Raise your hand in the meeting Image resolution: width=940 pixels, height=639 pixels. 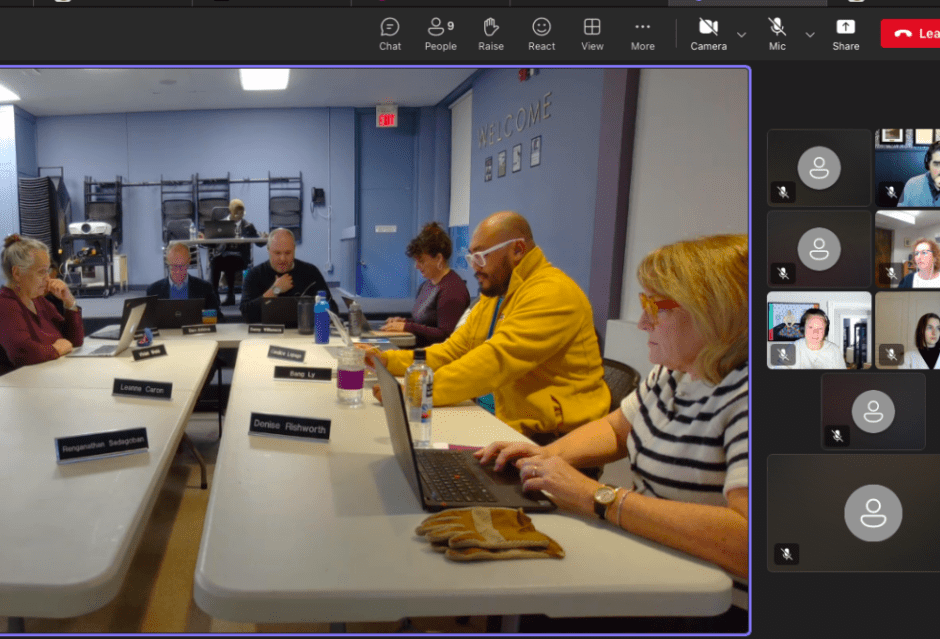pyautogui.click(x=491, y=33)
